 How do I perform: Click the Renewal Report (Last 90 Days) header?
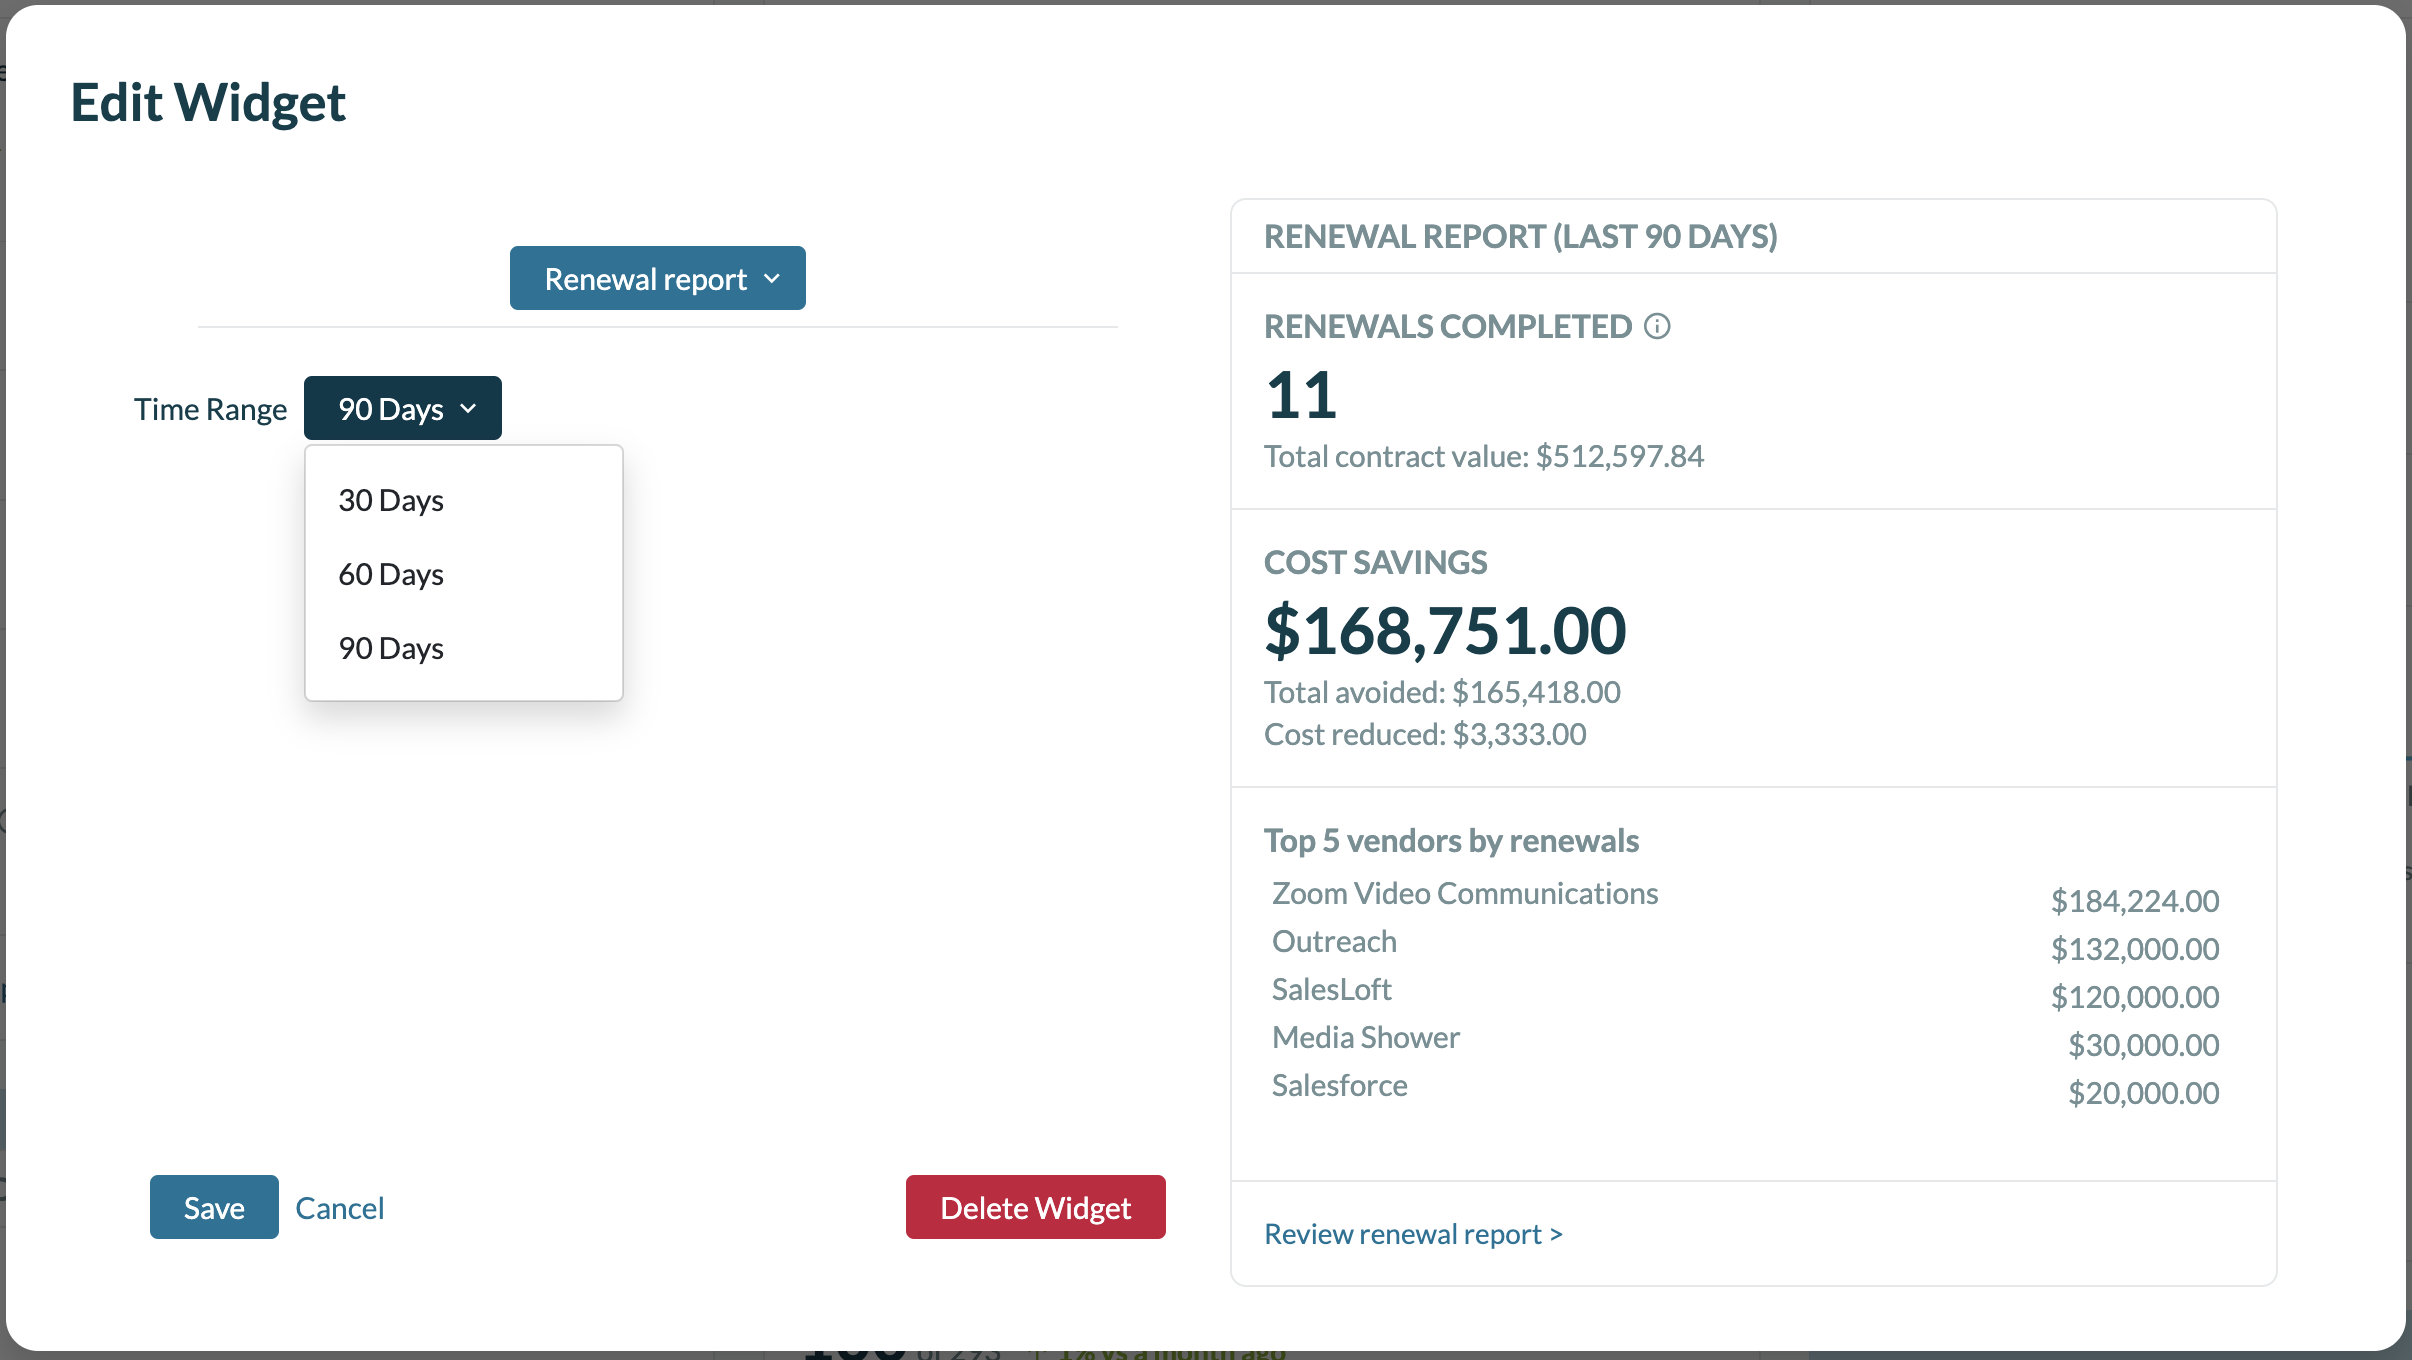point(1520,237)
